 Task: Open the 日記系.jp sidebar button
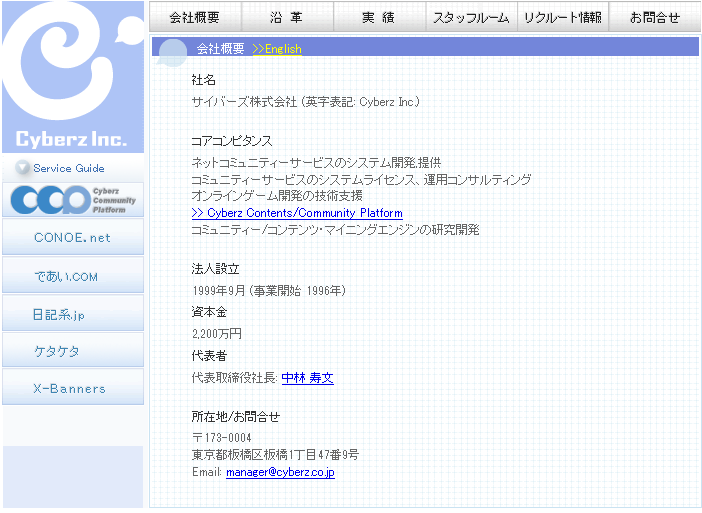(x=73, y=313)
